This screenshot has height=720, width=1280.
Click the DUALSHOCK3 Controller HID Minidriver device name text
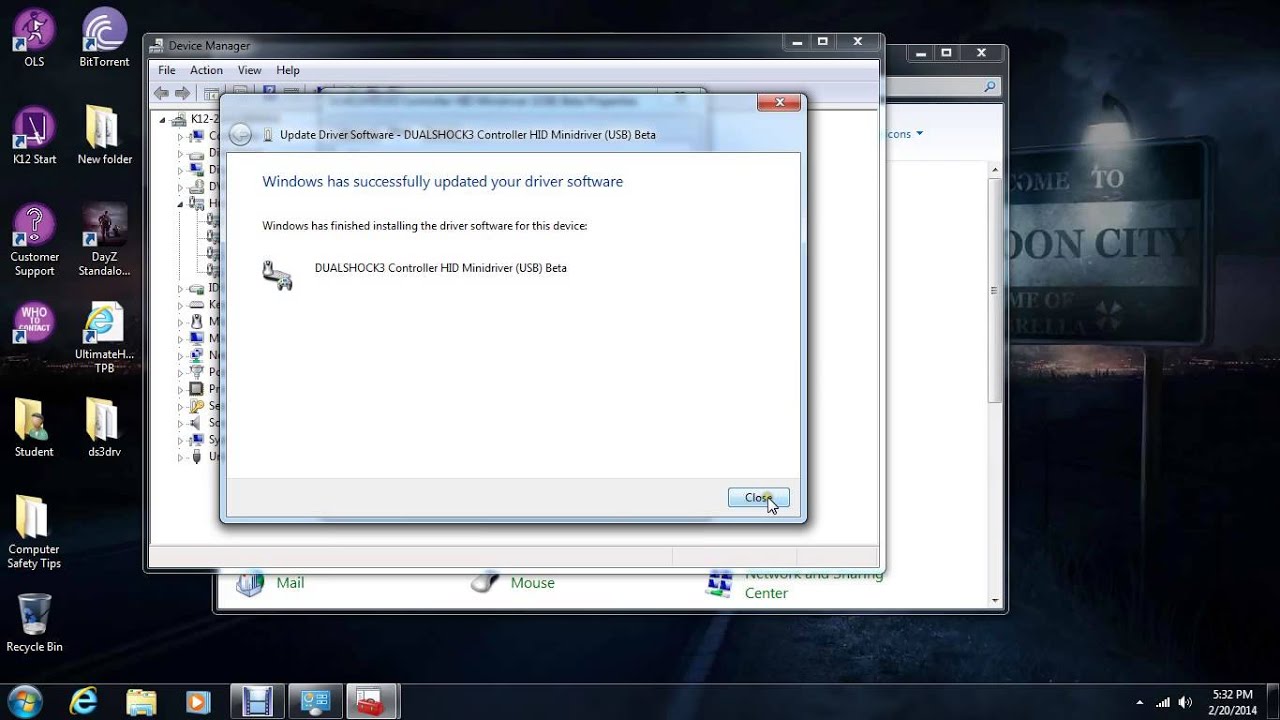pos(440,268)
